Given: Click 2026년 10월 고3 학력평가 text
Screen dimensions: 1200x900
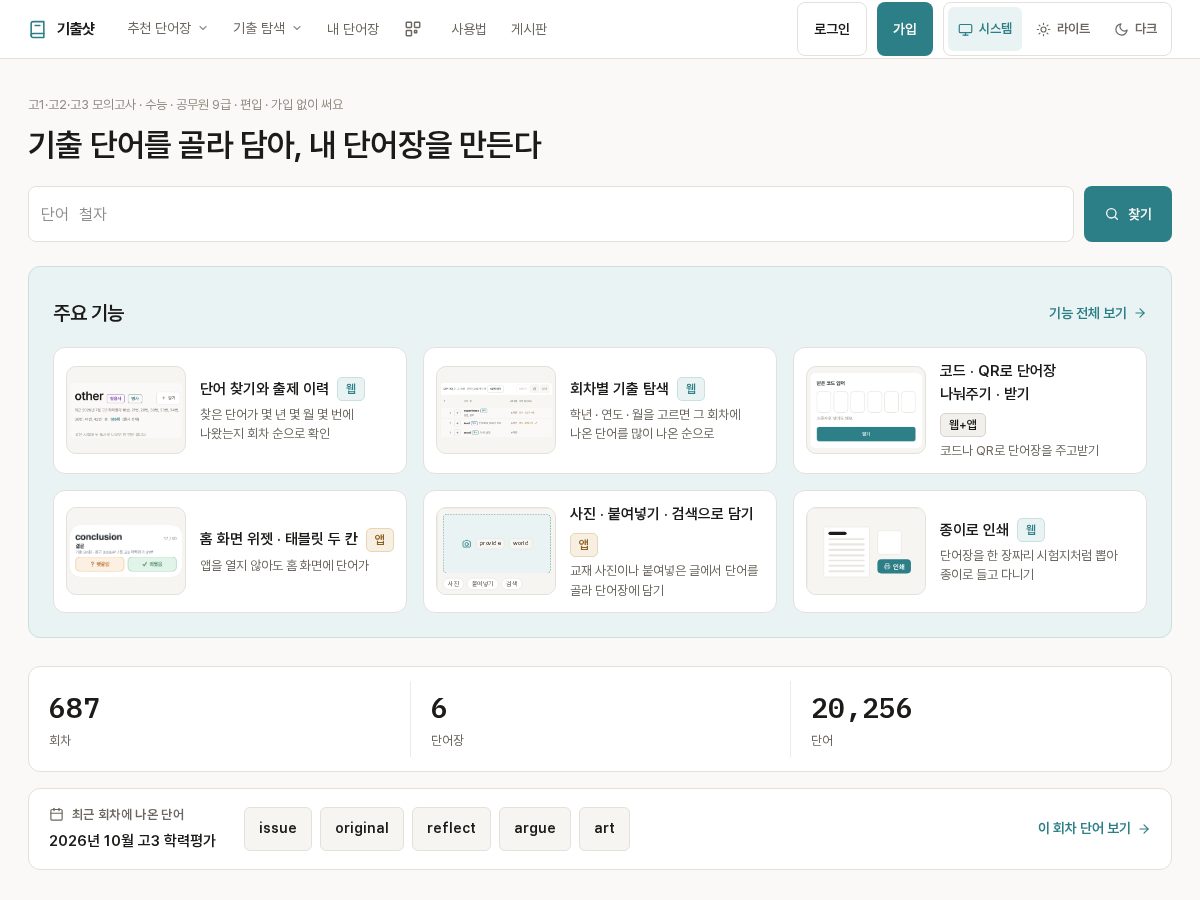Looking at the screenshot, I should coord(132,841).
